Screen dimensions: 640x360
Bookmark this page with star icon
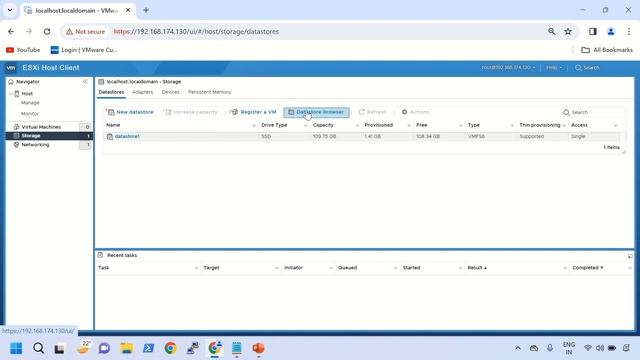[568, 31]
